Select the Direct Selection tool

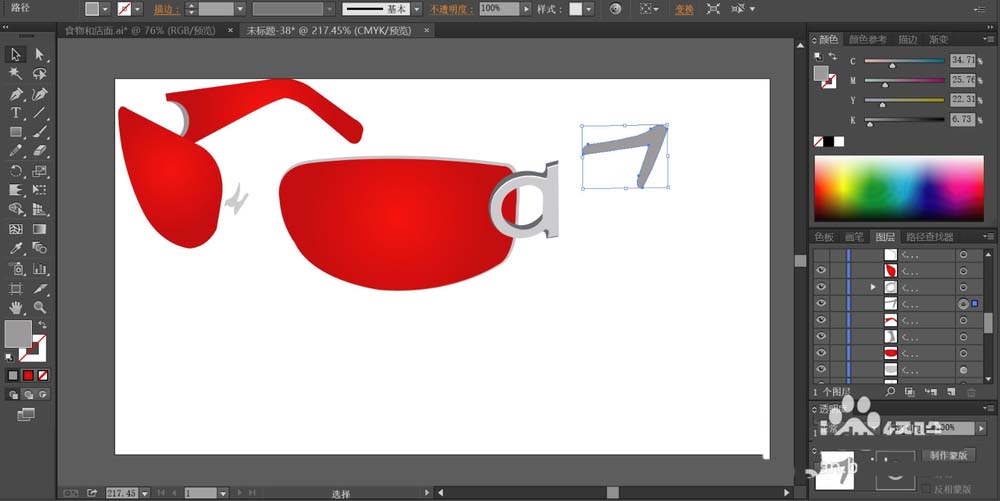click(40, 55)
